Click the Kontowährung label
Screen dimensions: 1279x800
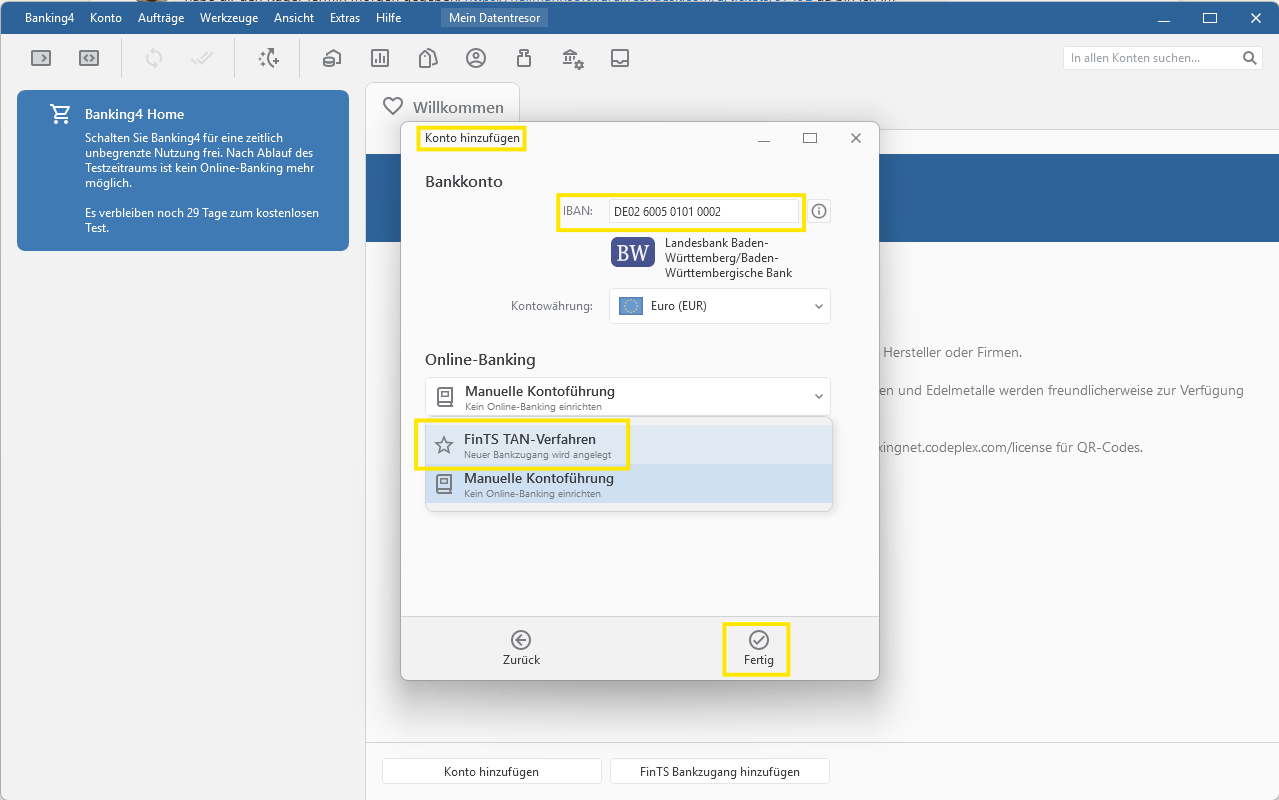coord(552,306)
